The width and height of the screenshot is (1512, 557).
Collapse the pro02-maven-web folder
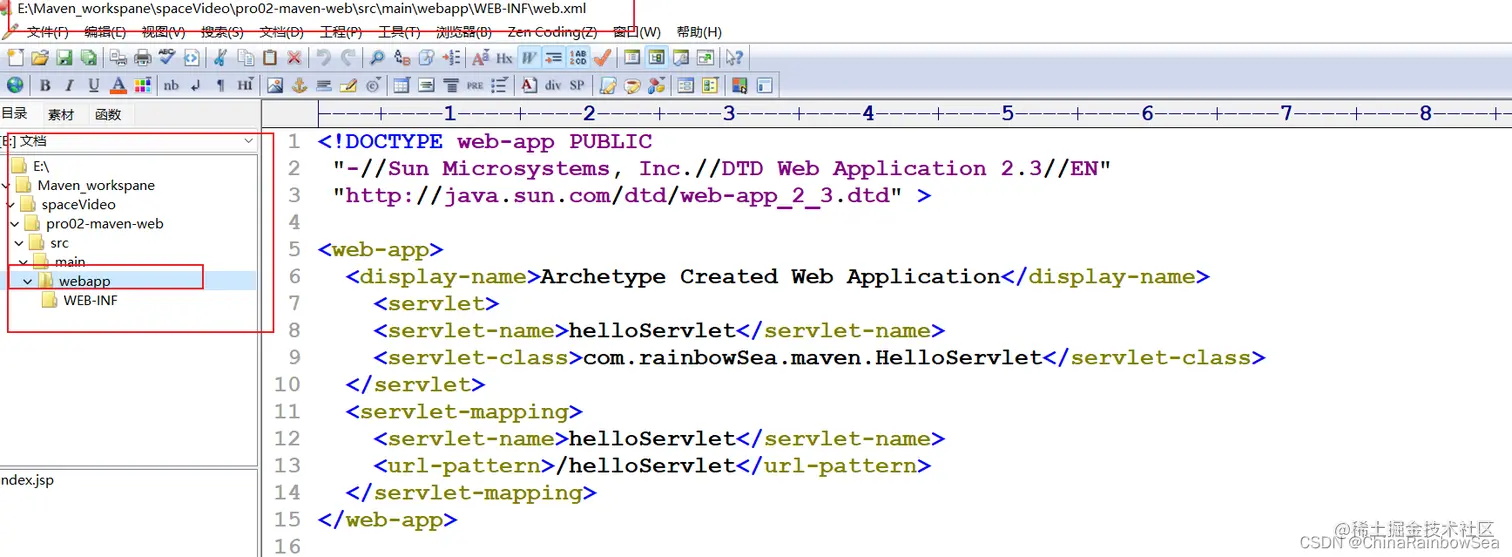14,223
